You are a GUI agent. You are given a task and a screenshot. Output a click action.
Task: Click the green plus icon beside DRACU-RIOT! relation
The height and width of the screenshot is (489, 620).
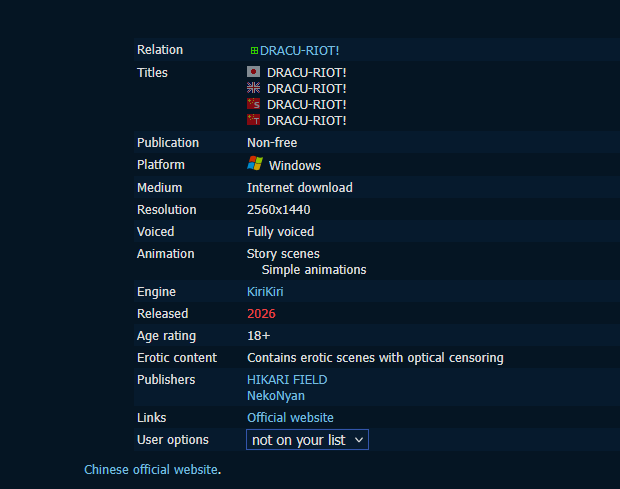click(x=254, y=51)
